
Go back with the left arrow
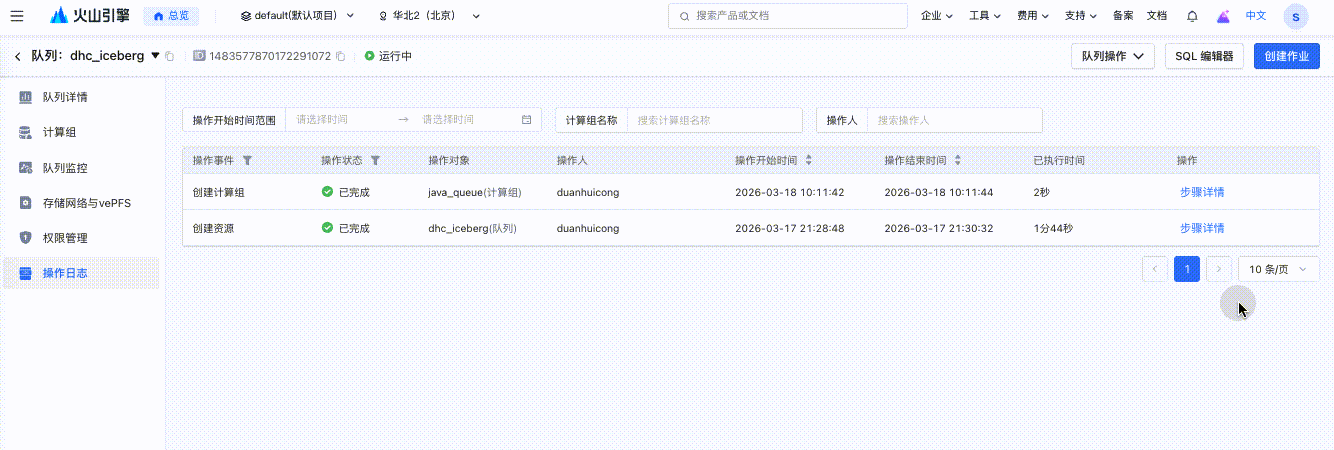point(17,56)
